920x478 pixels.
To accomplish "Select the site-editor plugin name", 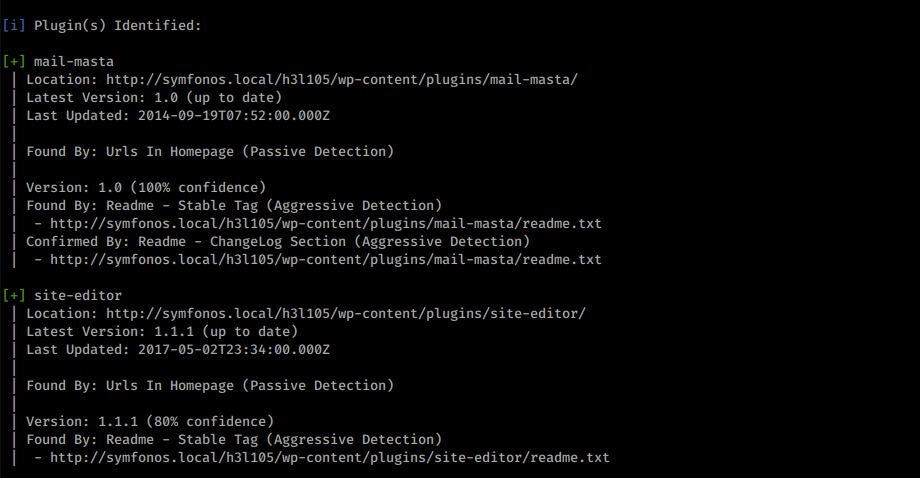I will (78, 296).
